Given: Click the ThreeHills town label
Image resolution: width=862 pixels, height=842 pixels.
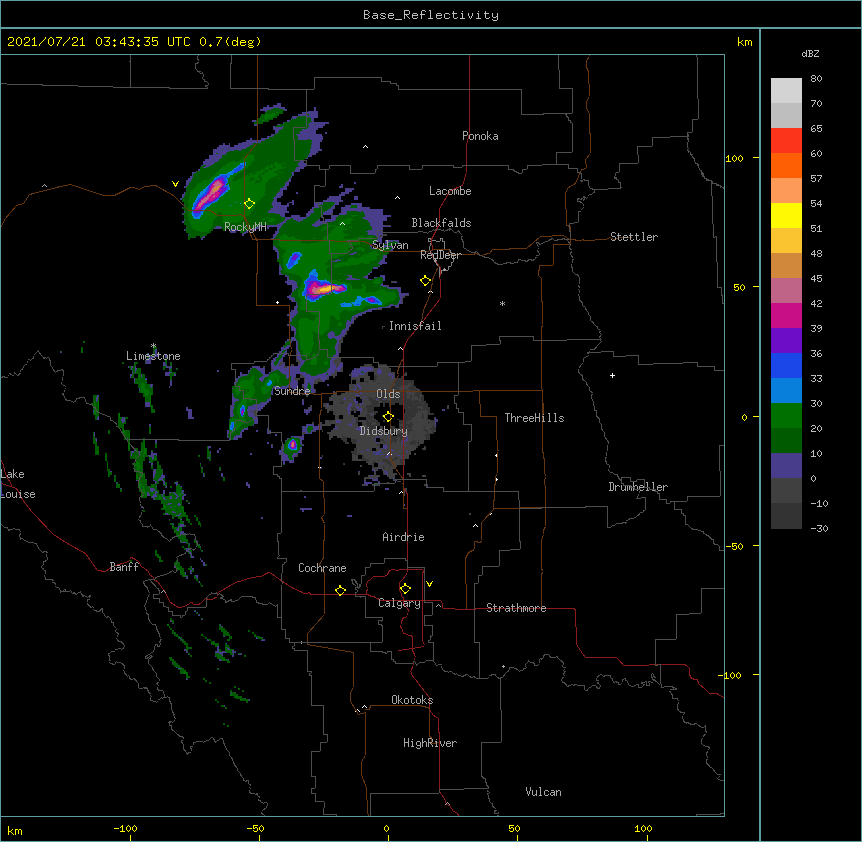Looking at the screenshot, I should point(534,418).
